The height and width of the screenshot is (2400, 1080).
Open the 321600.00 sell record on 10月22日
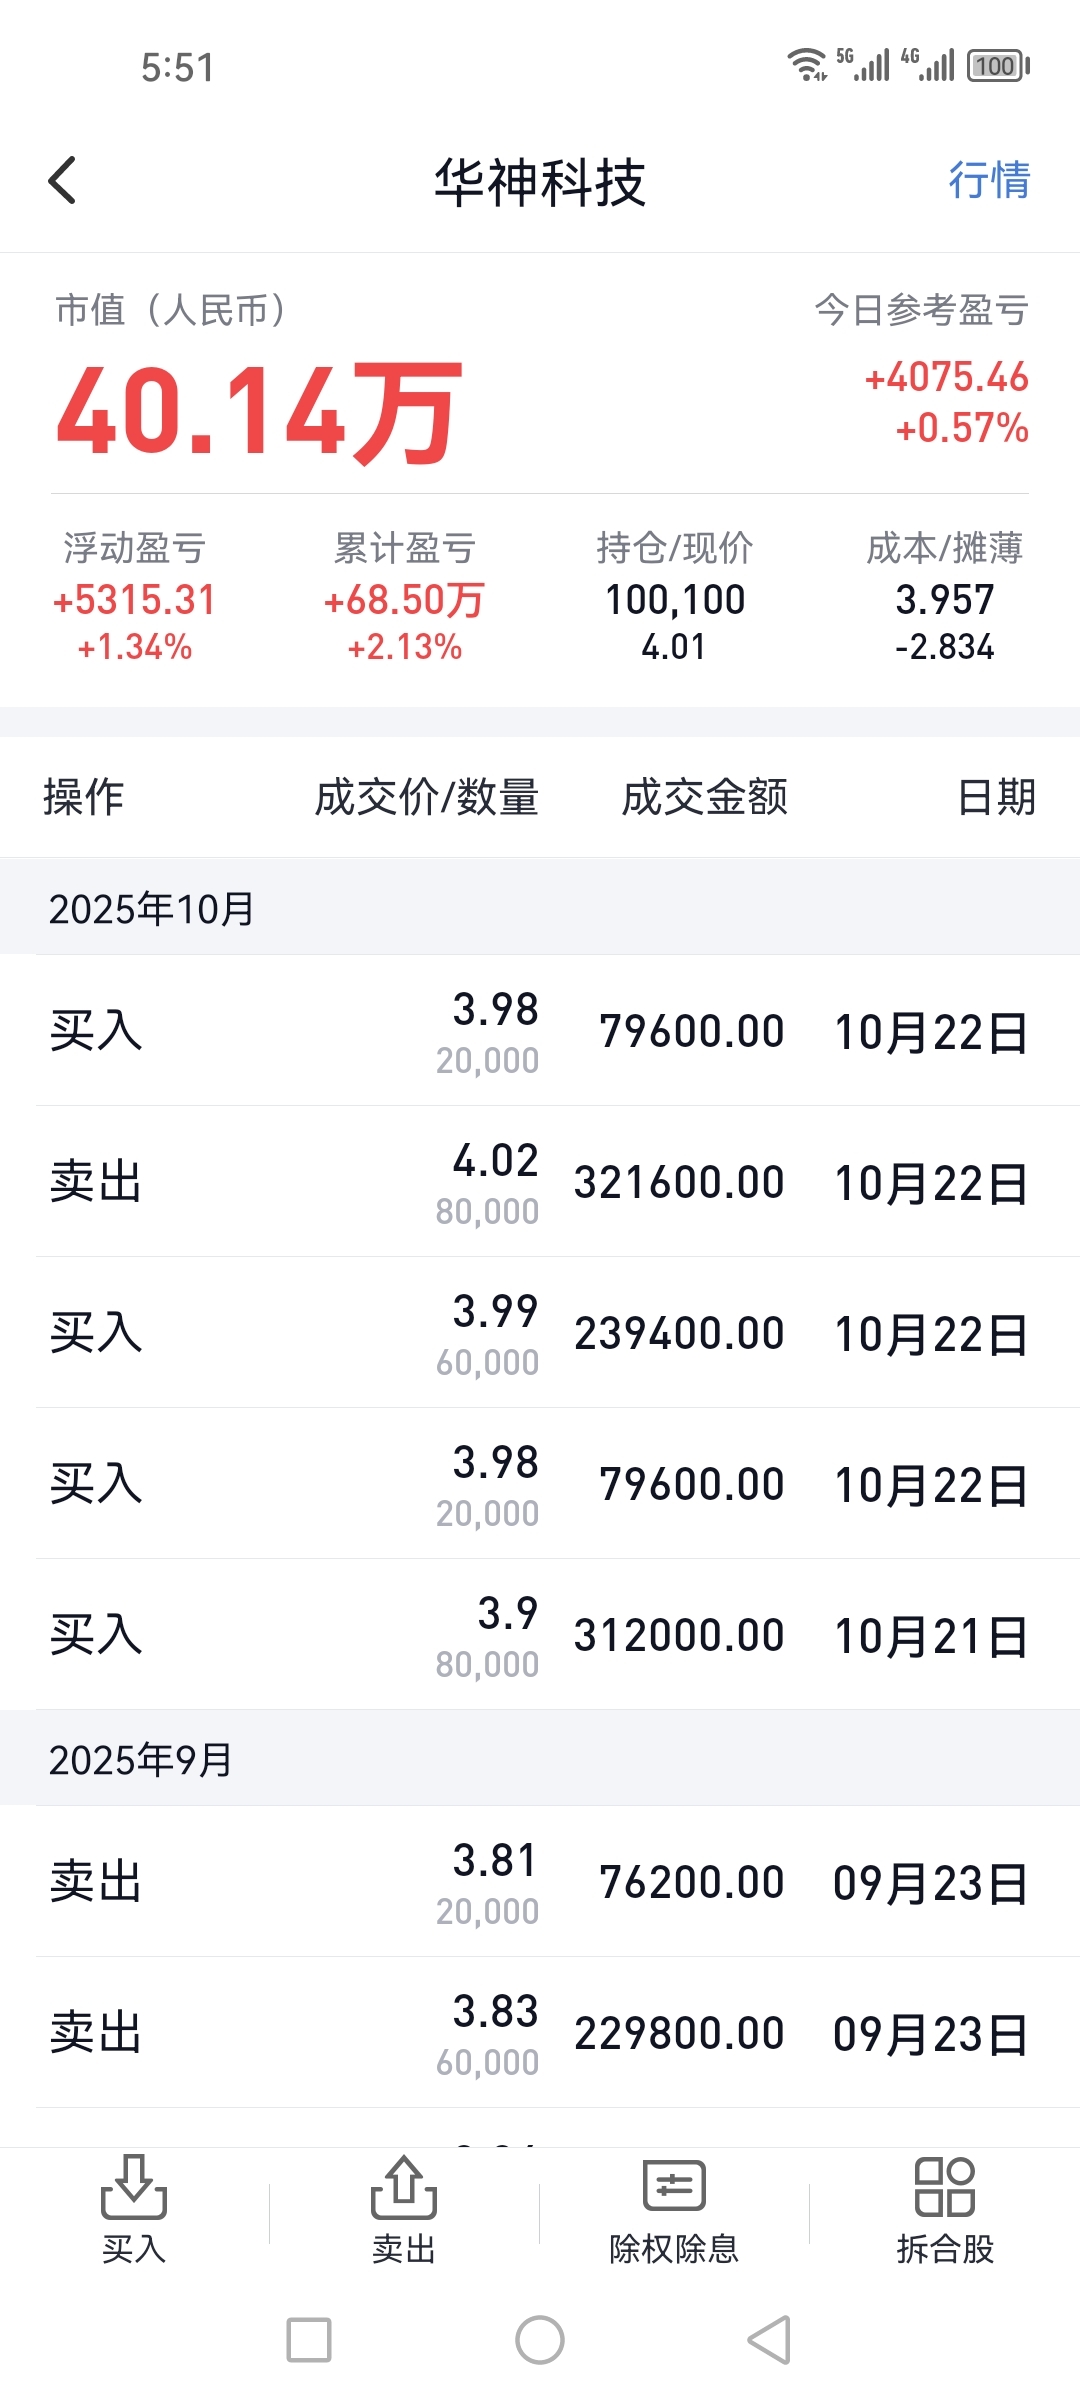(540, 1182)
